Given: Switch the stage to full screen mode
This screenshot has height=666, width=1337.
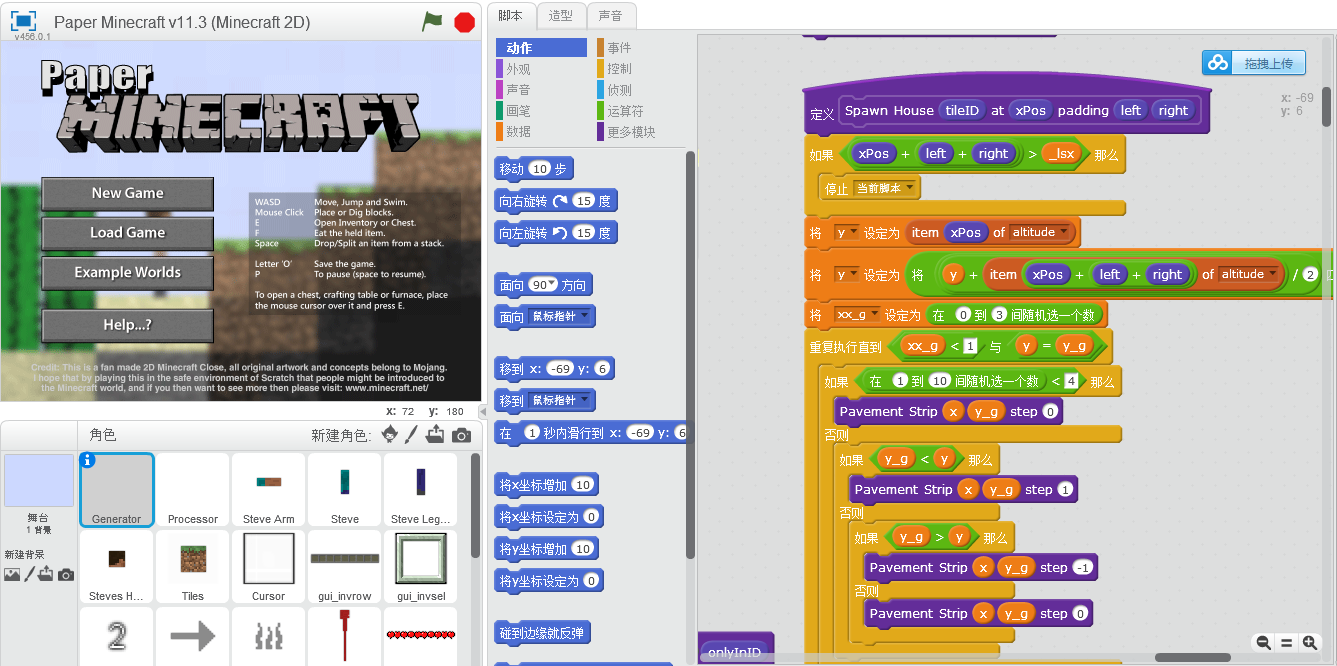Looking at the screenshot, I should [24, 21].
